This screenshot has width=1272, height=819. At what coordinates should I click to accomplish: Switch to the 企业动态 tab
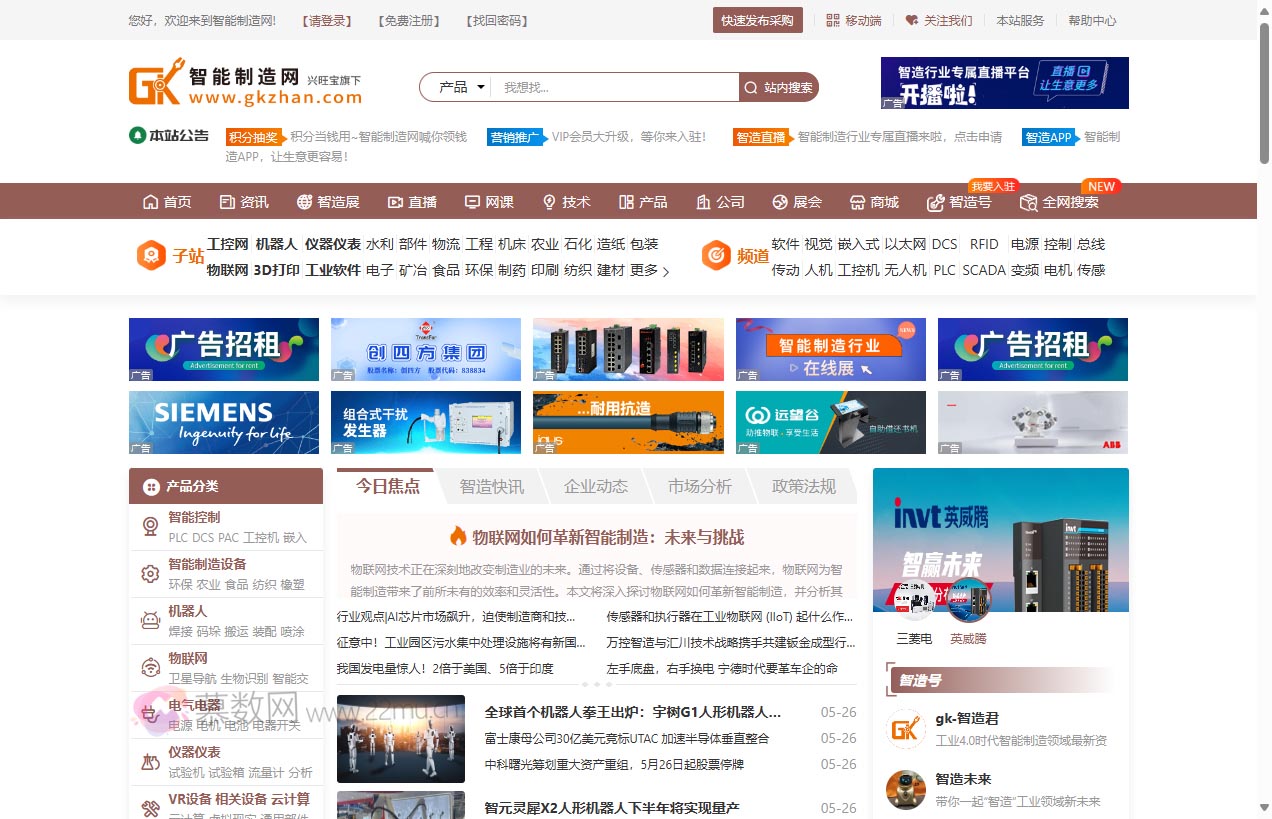click(x=597, y=487)
